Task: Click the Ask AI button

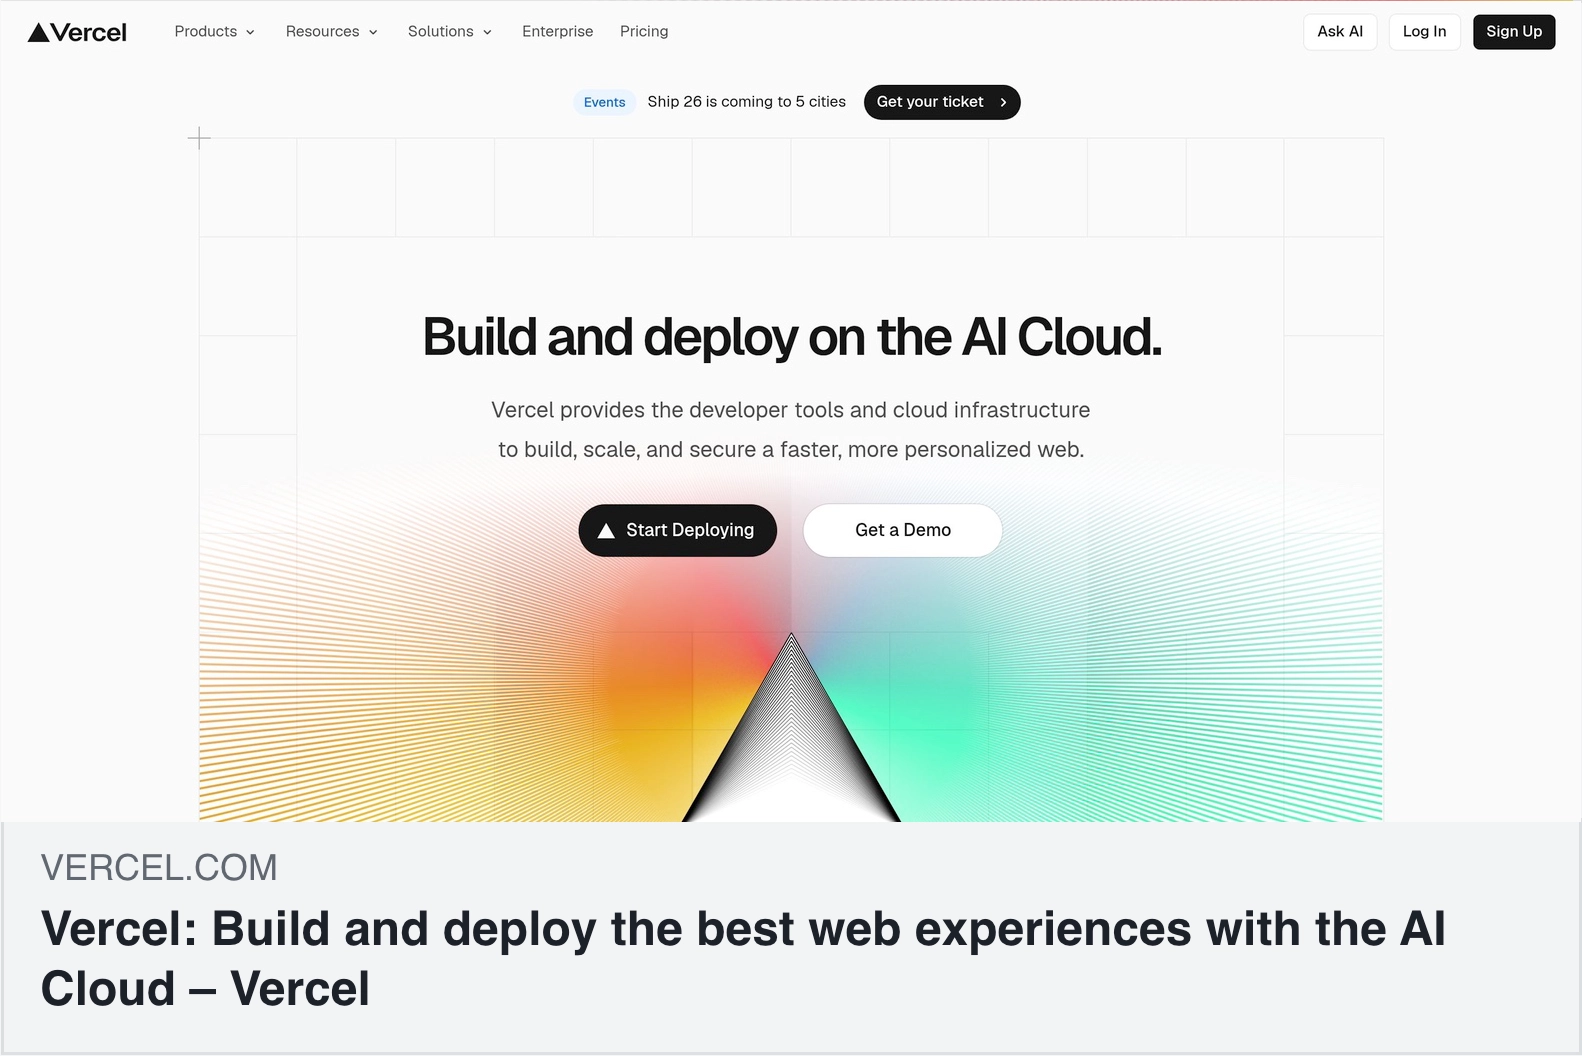Action: pyautogui.click(x=1340, y=32)
